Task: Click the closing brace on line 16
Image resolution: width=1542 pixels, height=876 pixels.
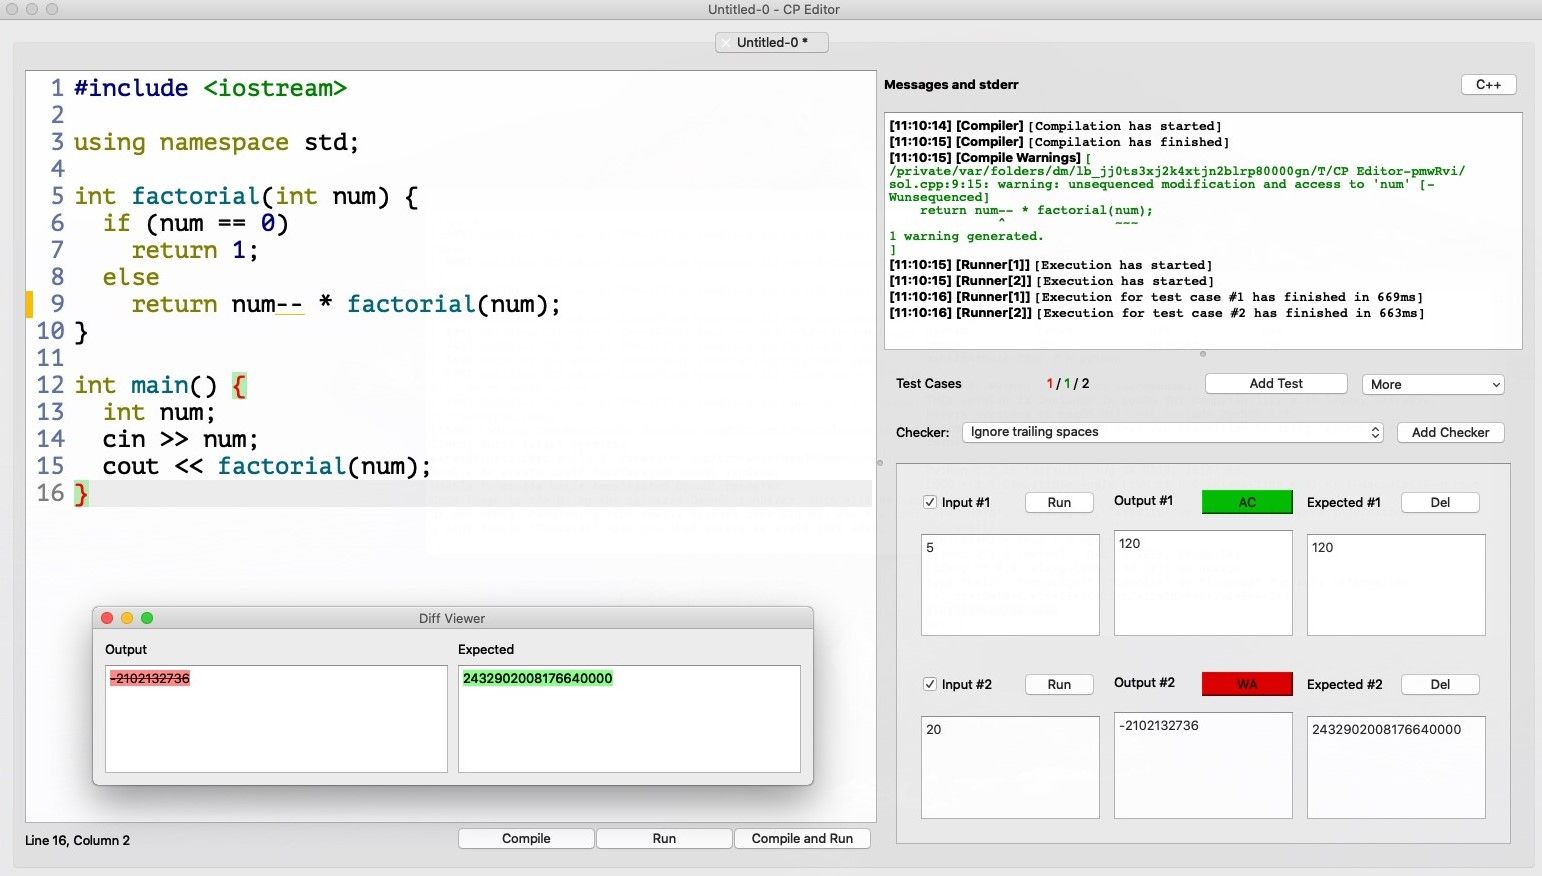Action: click(x=81, y=493)
